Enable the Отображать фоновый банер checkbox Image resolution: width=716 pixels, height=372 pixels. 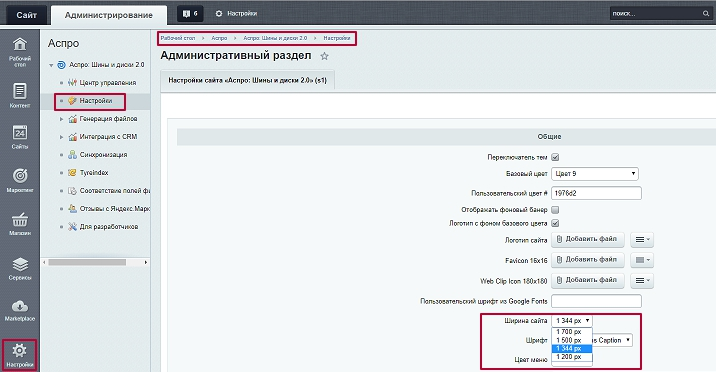555,210
